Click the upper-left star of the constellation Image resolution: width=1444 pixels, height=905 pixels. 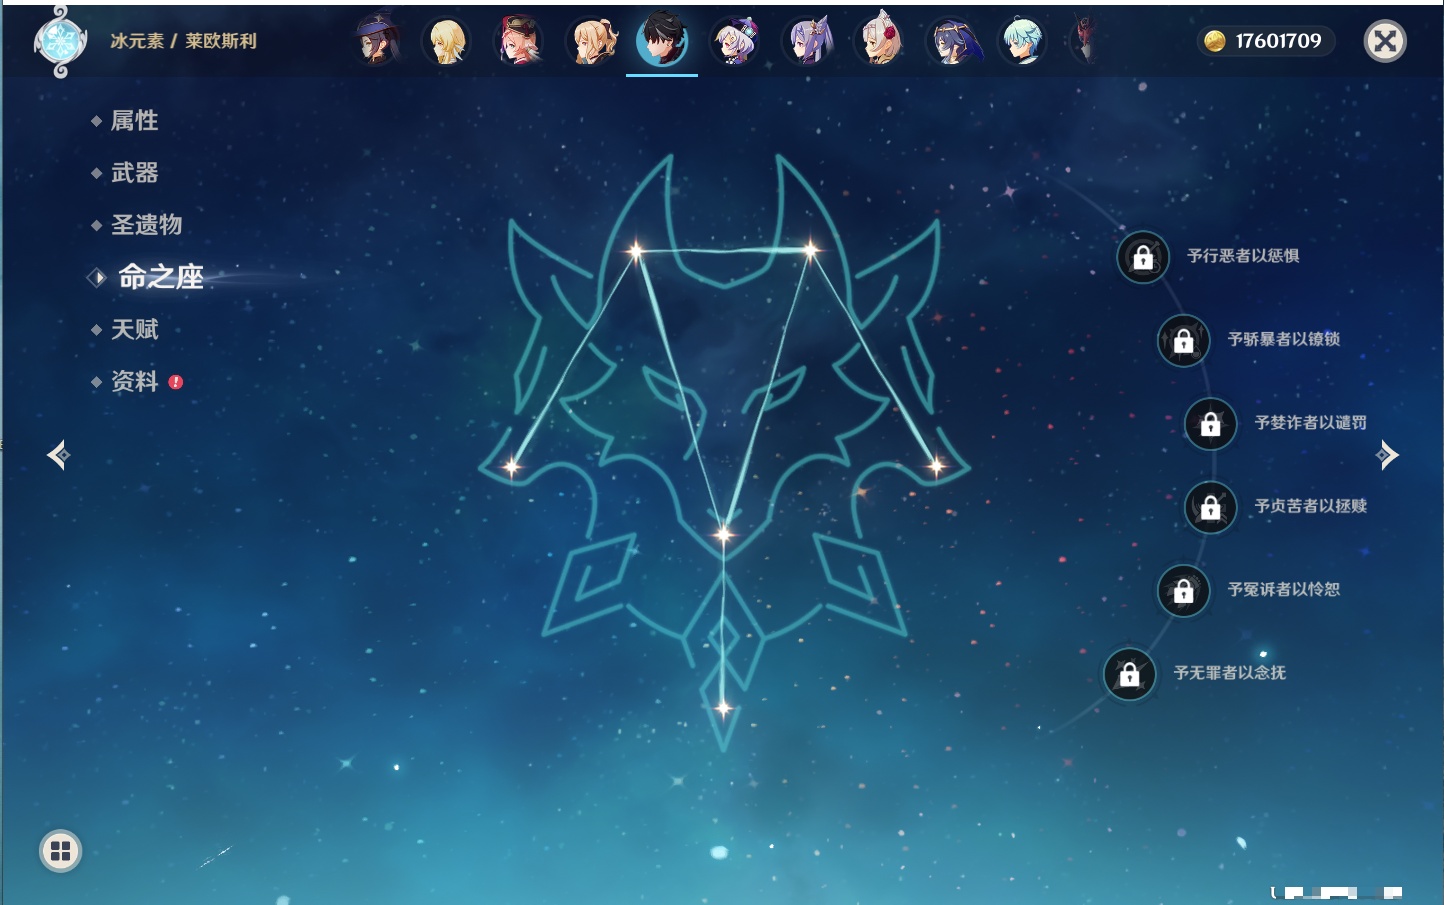pyautogui.click(x=635, y=250)
